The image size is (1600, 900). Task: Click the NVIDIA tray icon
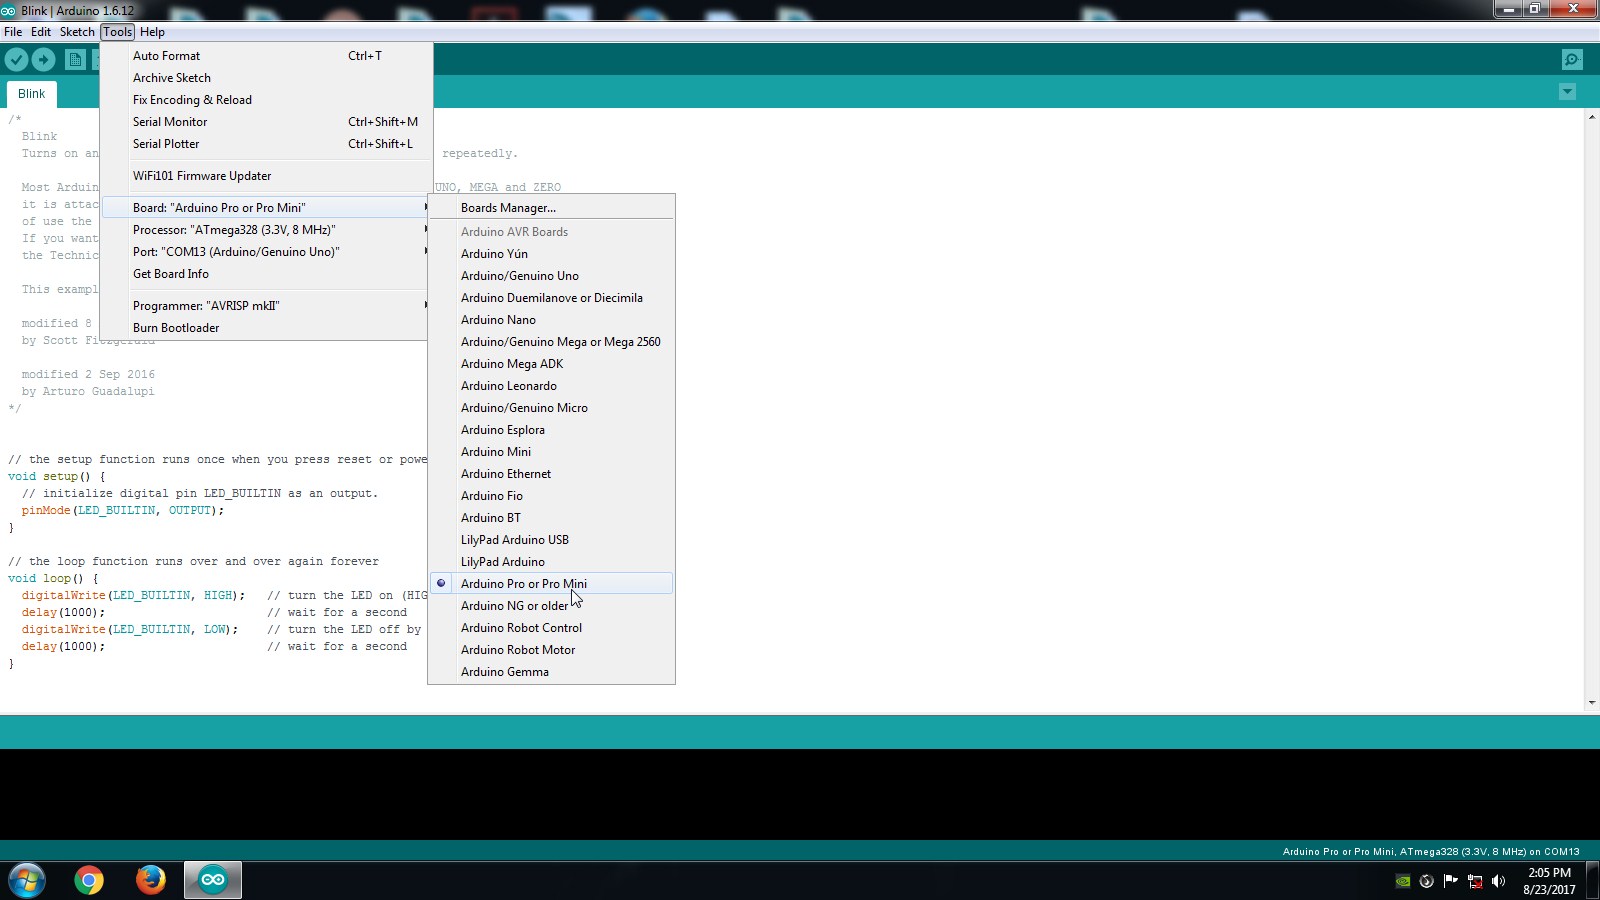coord(1403,881)
